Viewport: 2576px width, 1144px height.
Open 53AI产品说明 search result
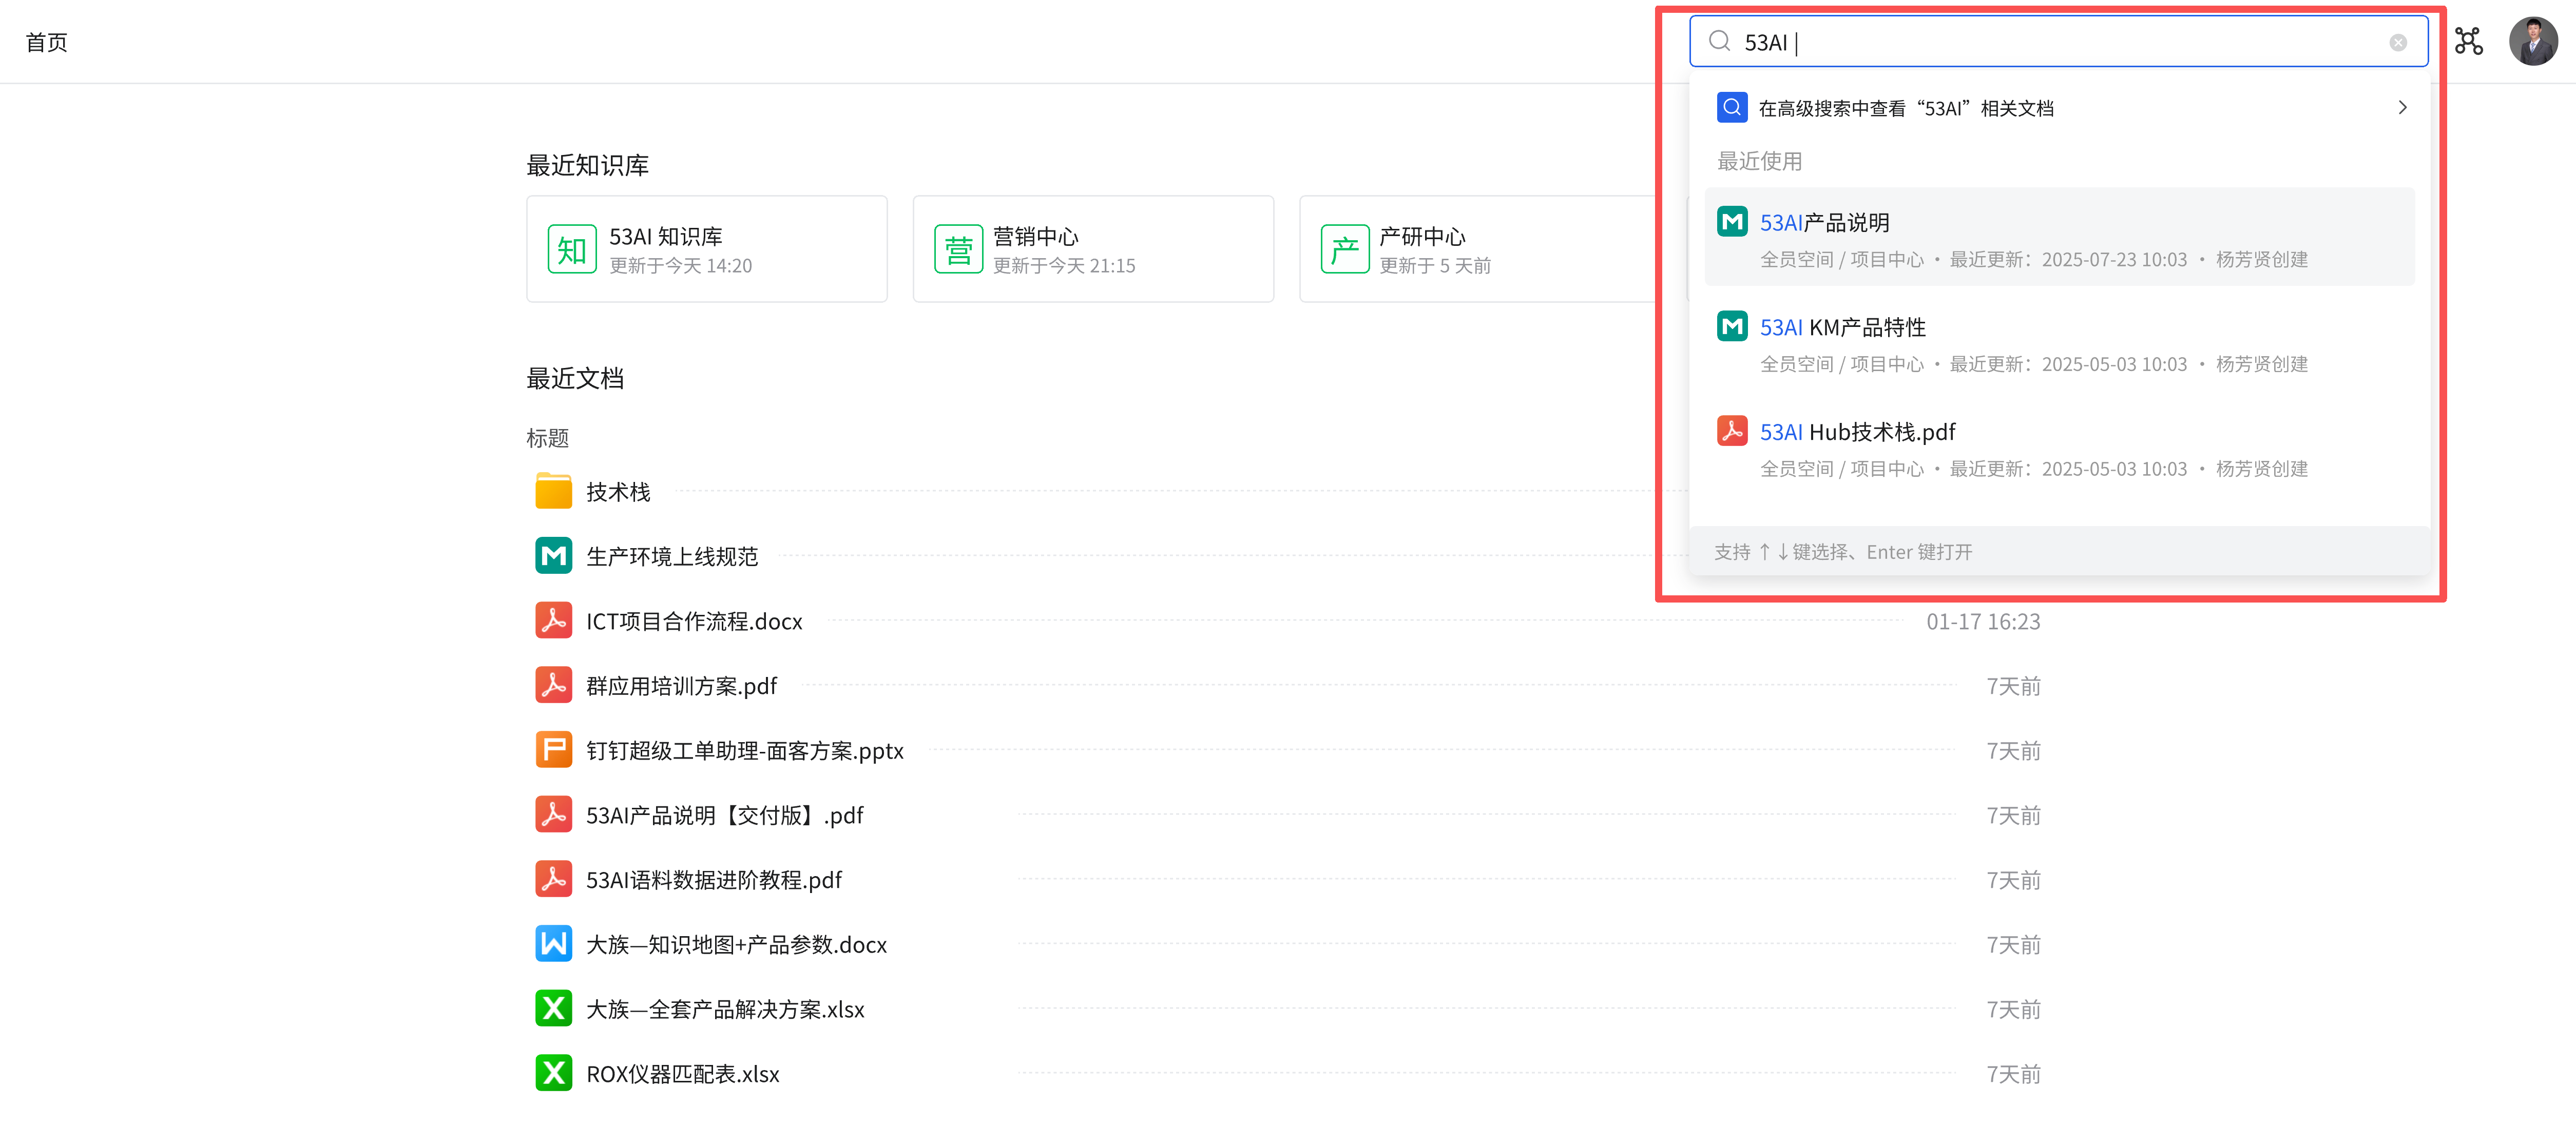[x=1824, y=223]
